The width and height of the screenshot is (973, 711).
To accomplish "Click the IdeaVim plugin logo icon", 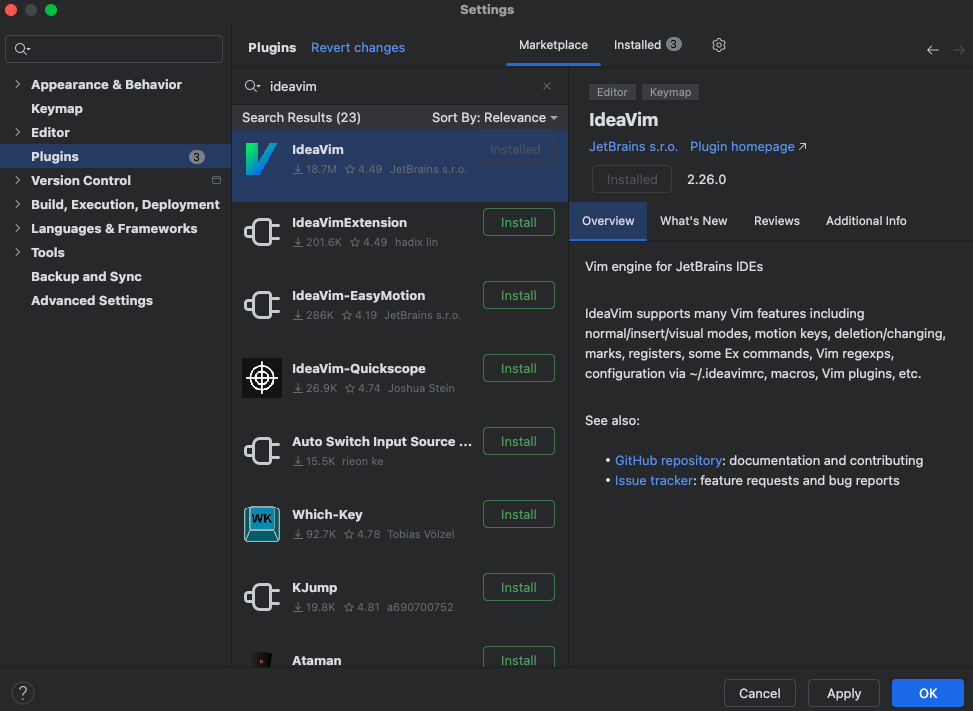I will pyautogui.click(x=261, y=159).
